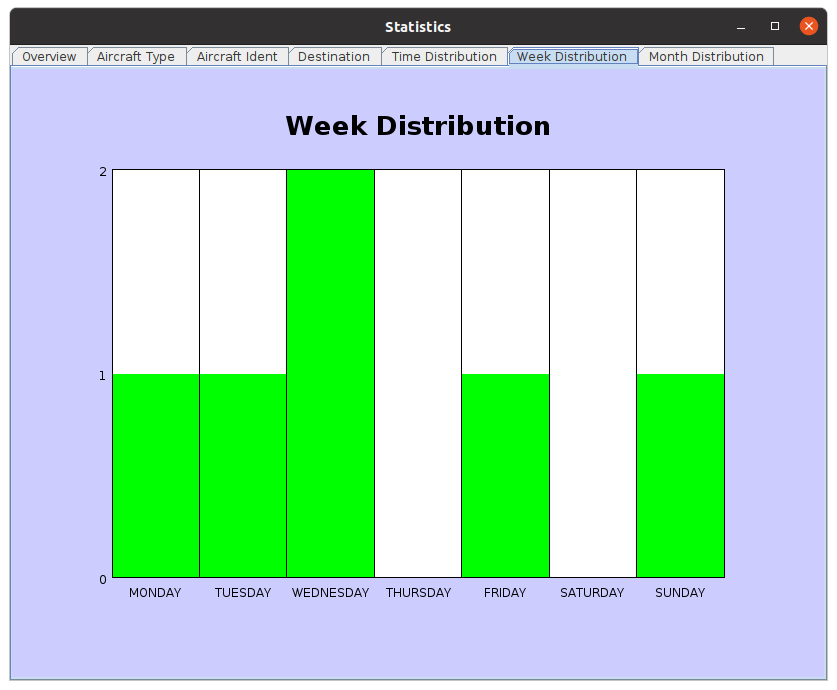Switch to the Aircraft Type tab
The height and width of the screenshot is (690, 837).
click(x=136, y=57)
